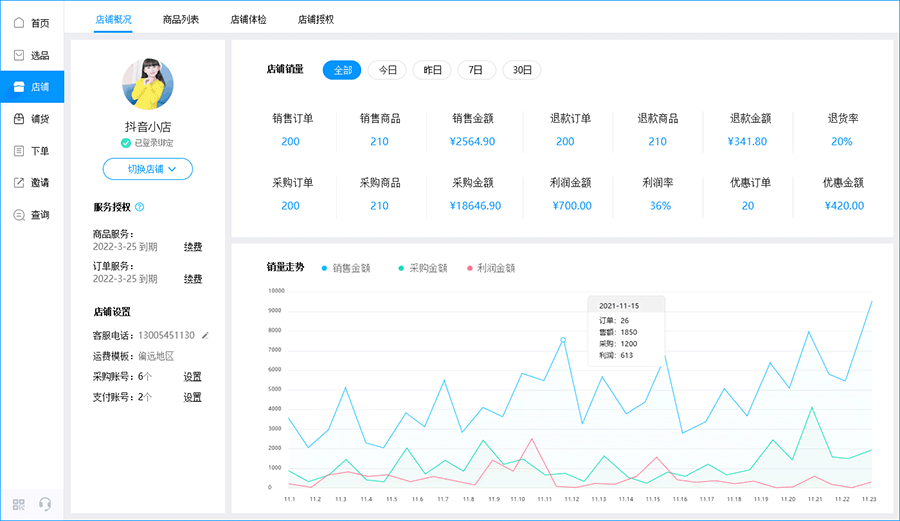Click 续费 link for 商品服务
The height and width of the screenshot is (521, 900).
[x=193, y=247]
